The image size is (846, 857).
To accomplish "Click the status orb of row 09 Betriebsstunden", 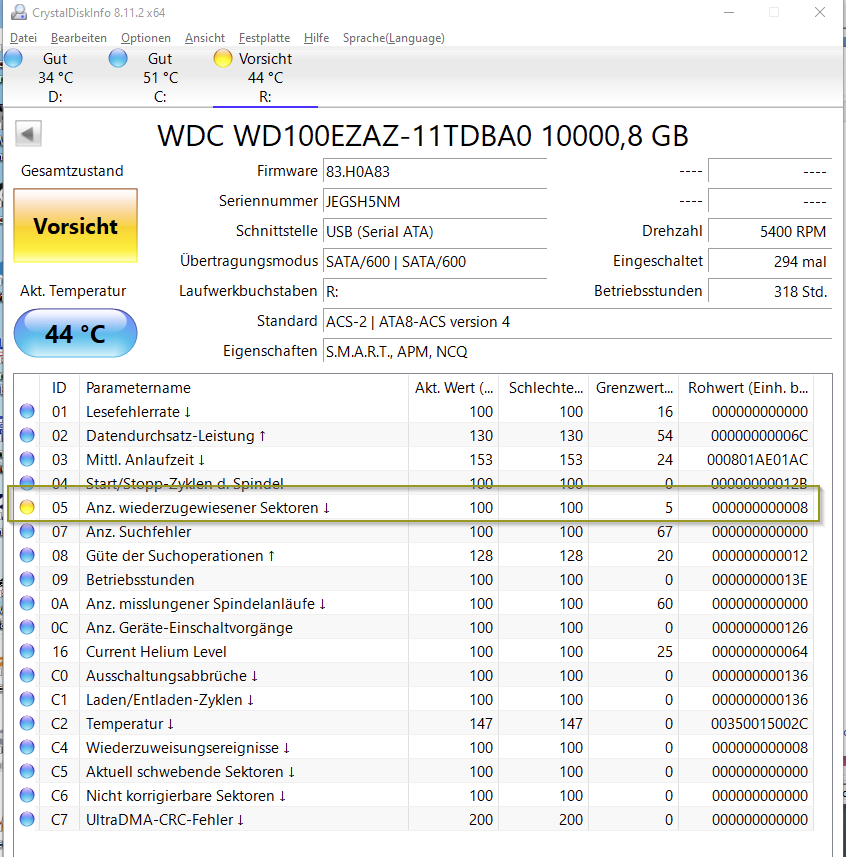I will tap(27, 579).
